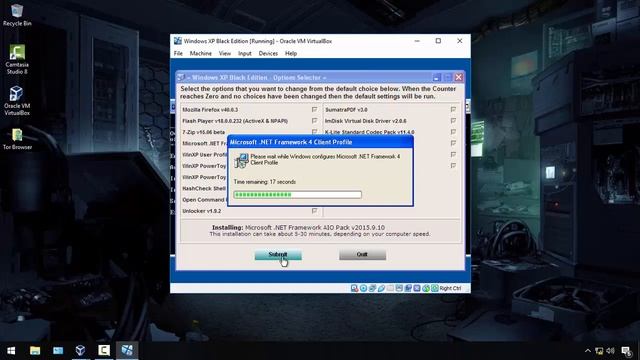Click the volume speaker tray icon
The height and width of the screenshot is (360, 640).
tap(610, 351)
